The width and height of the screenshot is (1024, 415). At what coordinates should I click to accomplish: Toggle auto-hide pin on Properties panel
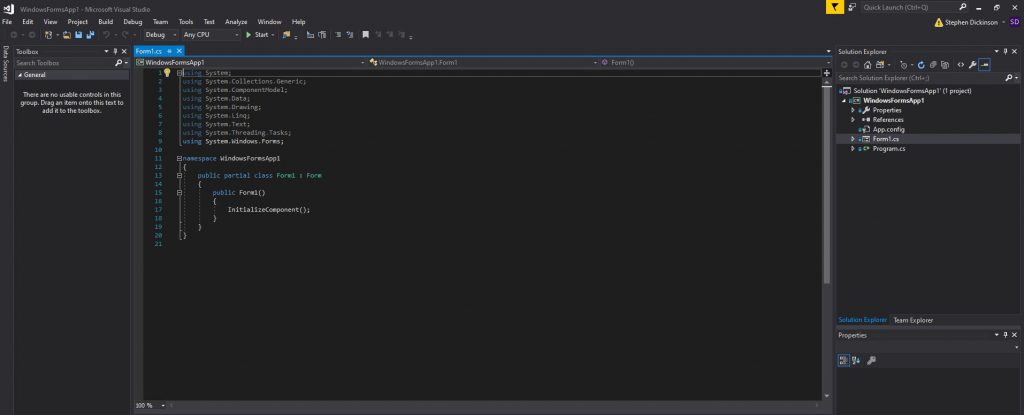pyautogui.click(x=1006, y=335)
